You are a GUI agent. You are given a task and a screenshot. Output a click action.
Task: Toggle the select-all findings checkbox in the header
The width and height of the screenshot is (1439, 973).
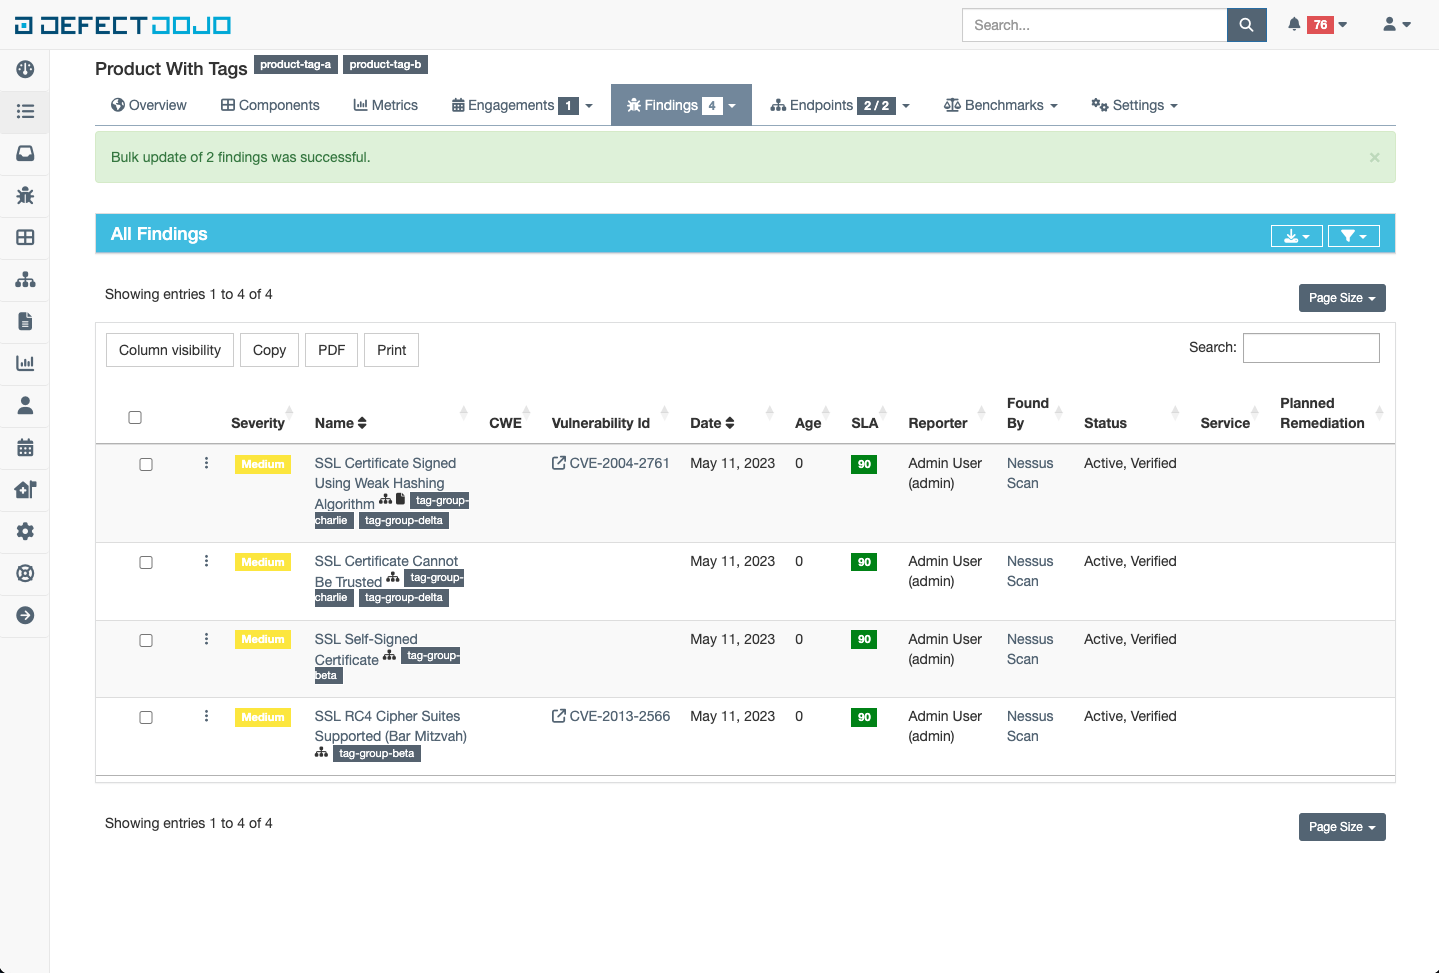coord(135,417)
